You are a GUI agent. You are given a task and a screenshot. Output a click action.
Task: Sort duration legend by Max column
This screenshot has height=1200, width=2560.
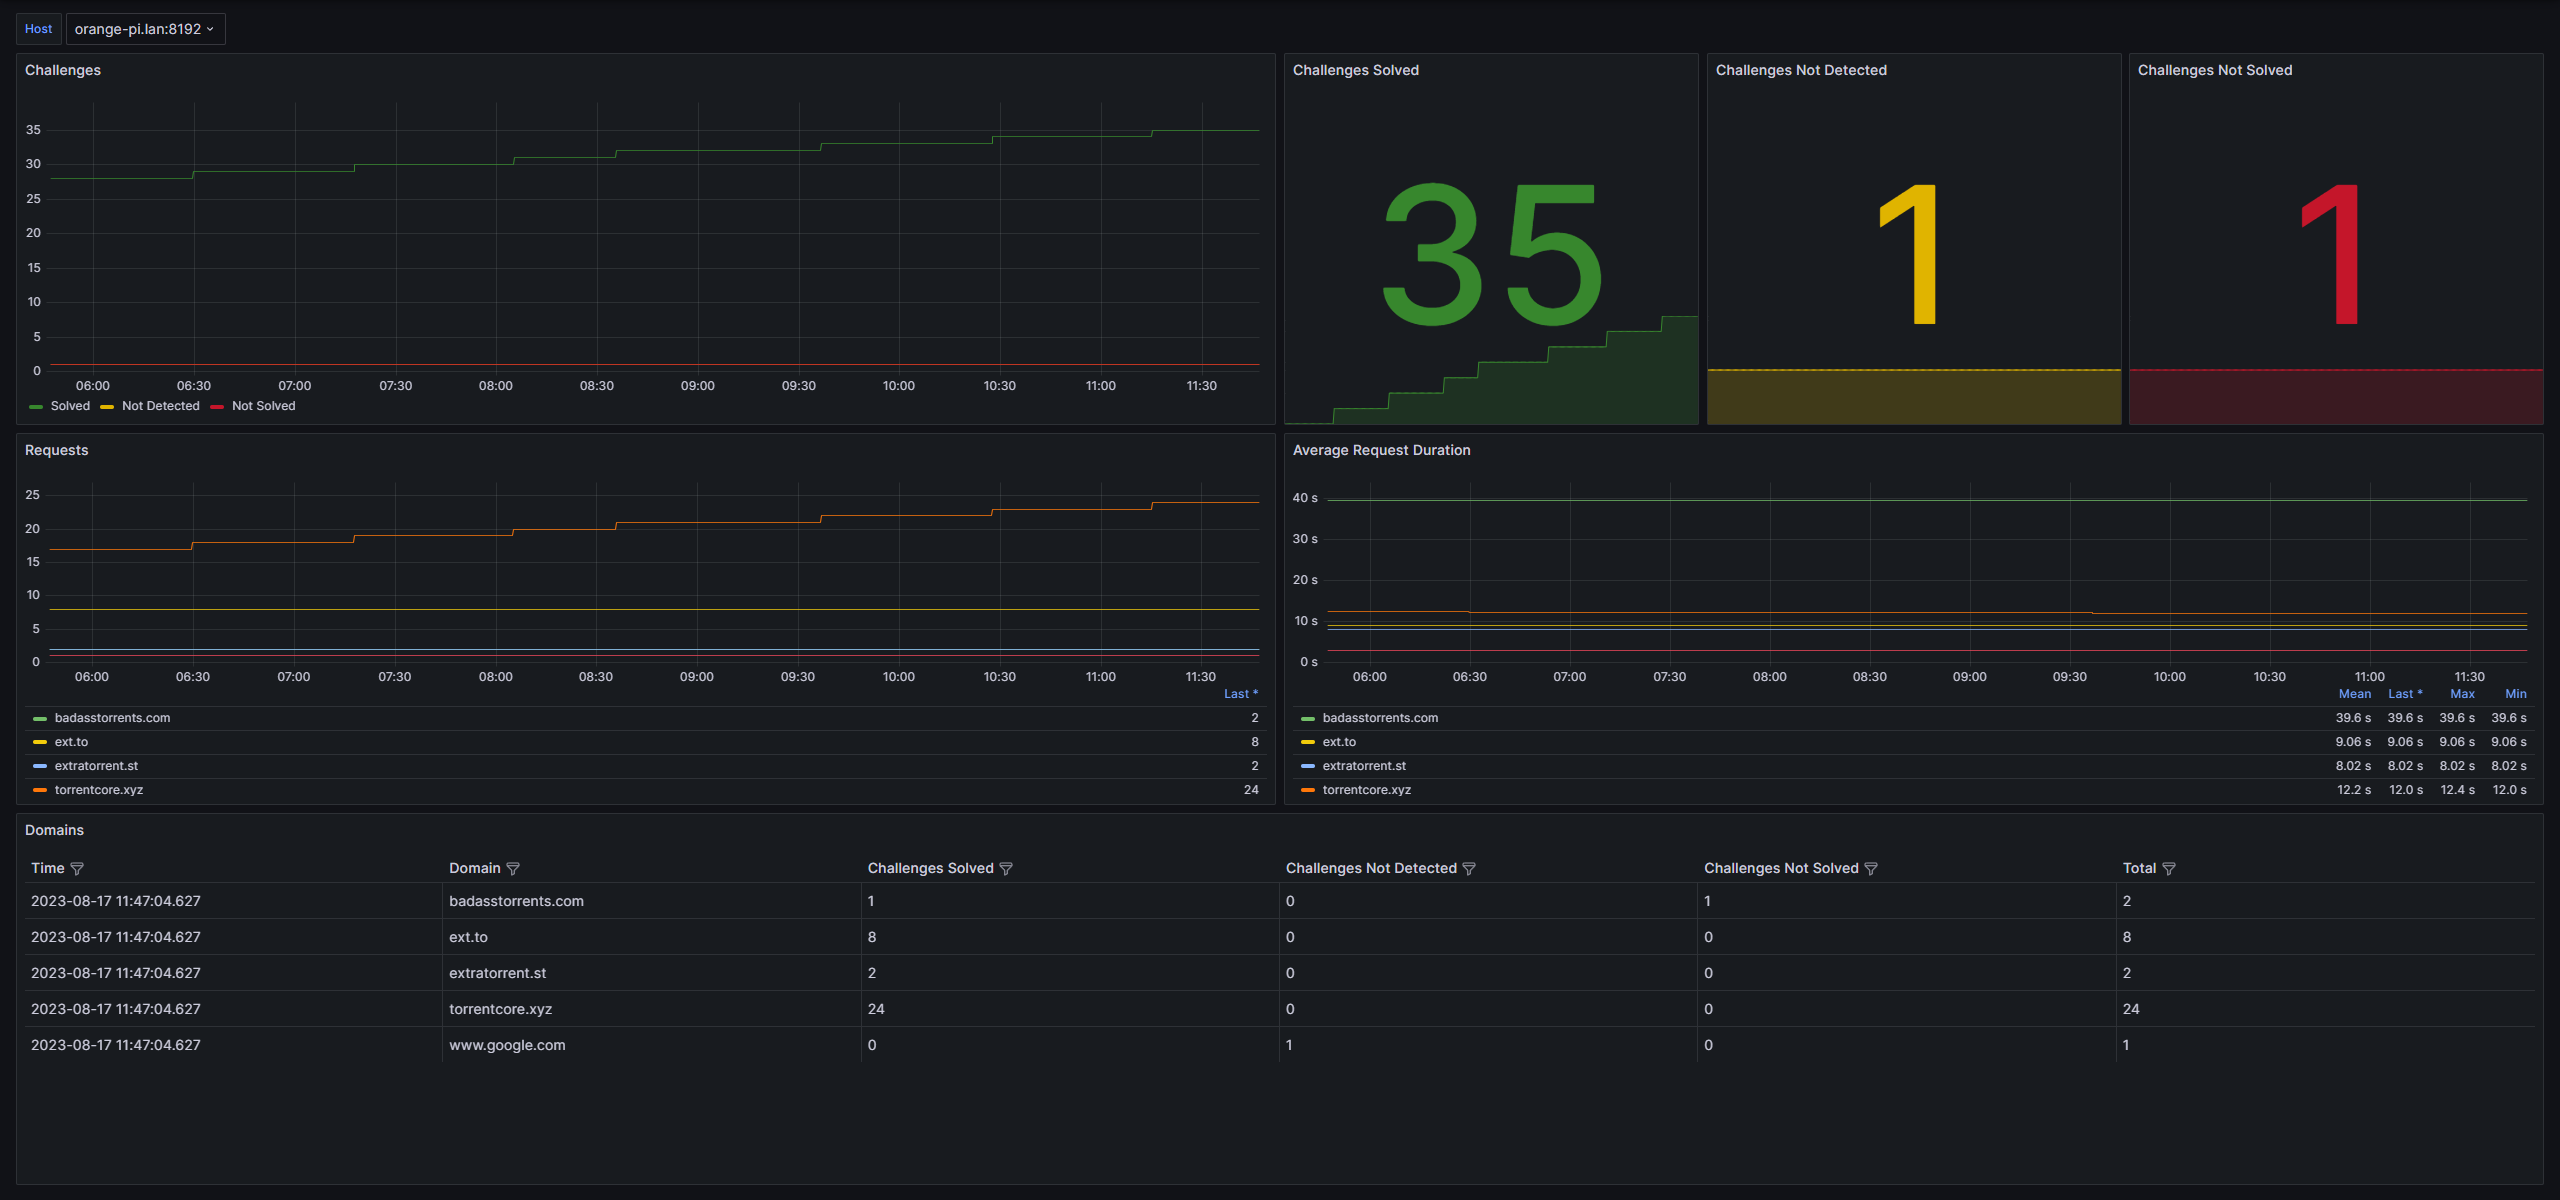point(2462,694)
